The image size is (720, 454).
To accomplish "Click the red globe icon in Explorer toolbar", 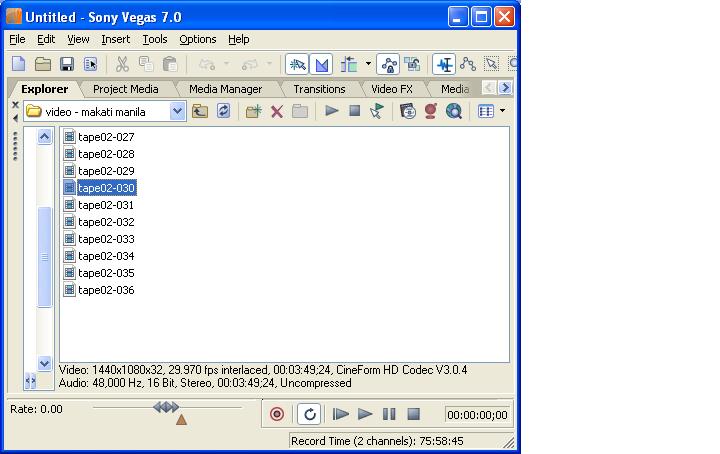I will point(431,111).
